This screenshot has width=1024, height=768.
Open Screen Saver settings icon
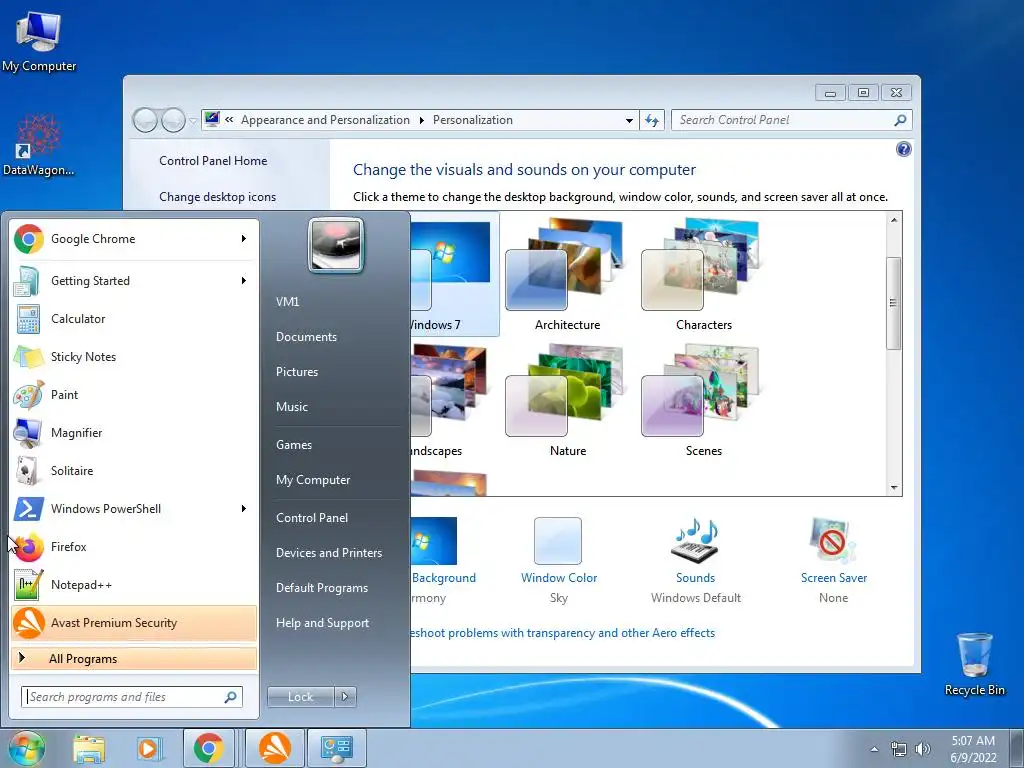point(833,541)
